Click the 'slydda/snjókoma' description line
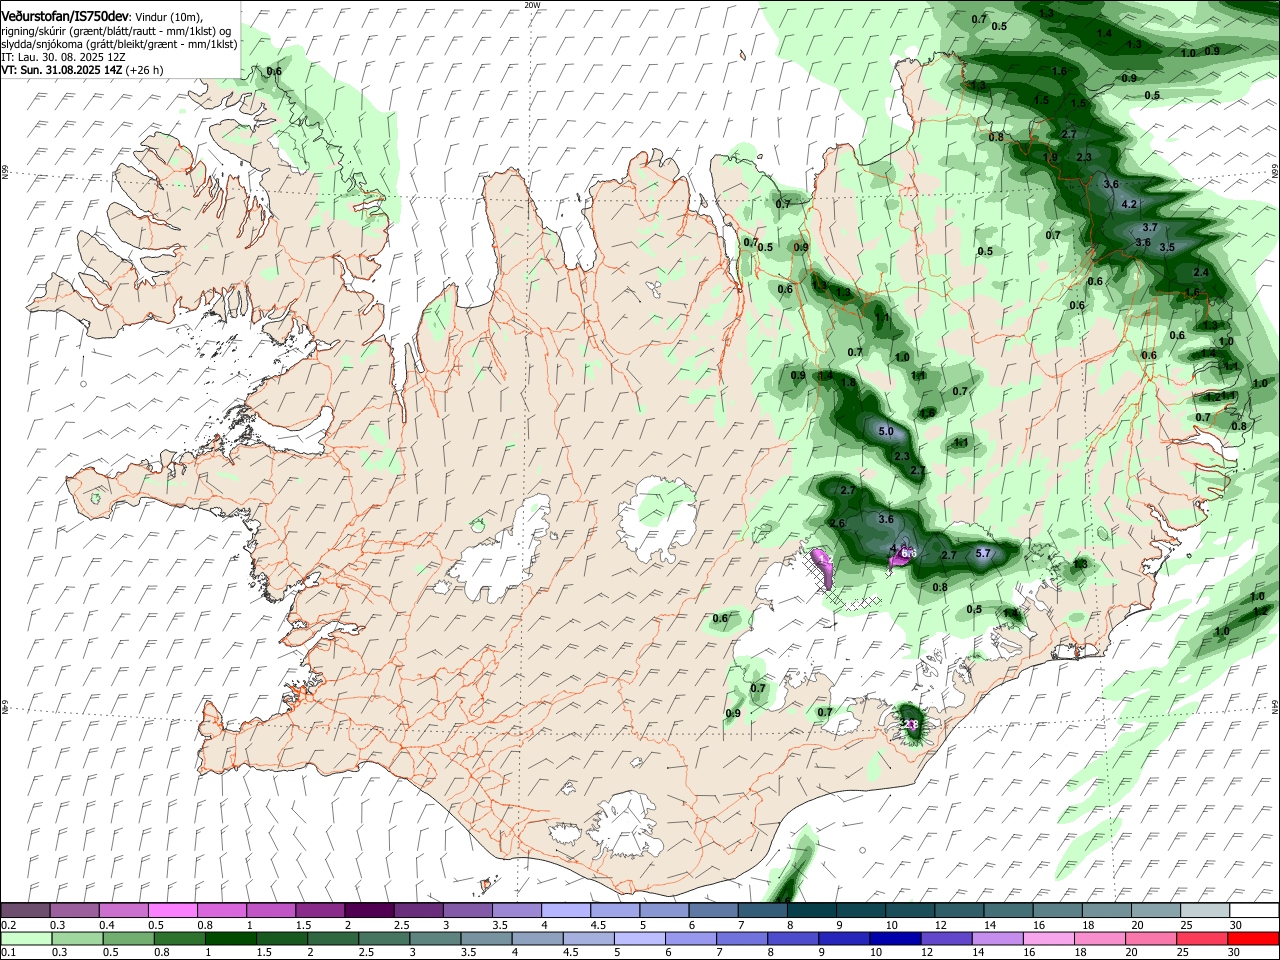 pyautogui.click(x=119, y=45)
